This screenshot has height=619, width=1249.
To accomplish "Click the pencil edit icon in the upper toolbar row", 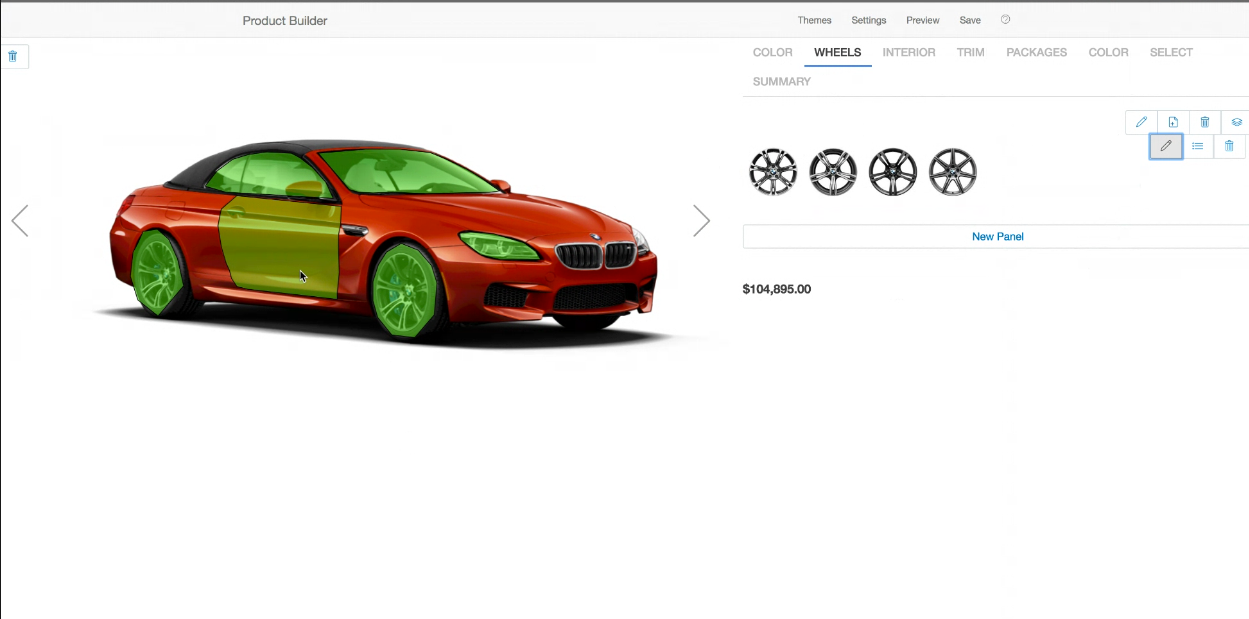I will click(1141, 122).
